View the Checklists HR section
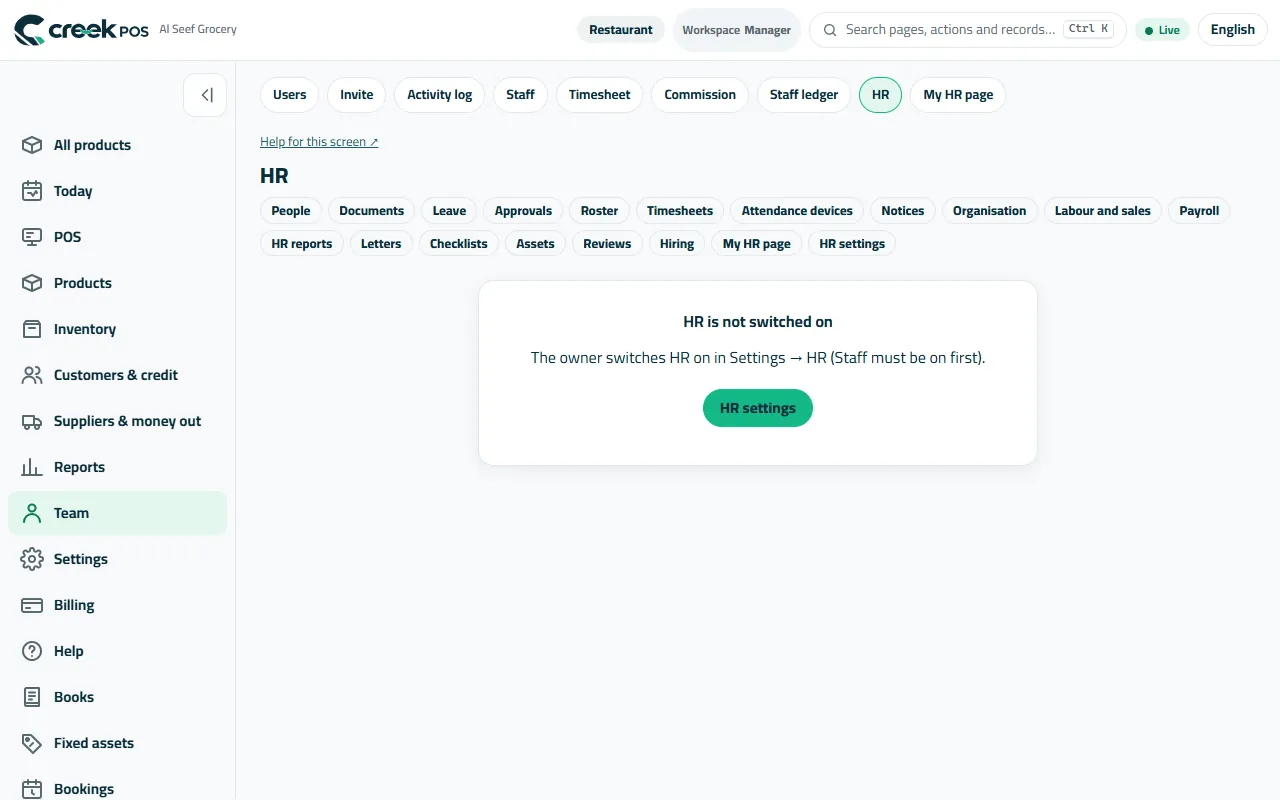1280x800 pixels. (459, 244)
